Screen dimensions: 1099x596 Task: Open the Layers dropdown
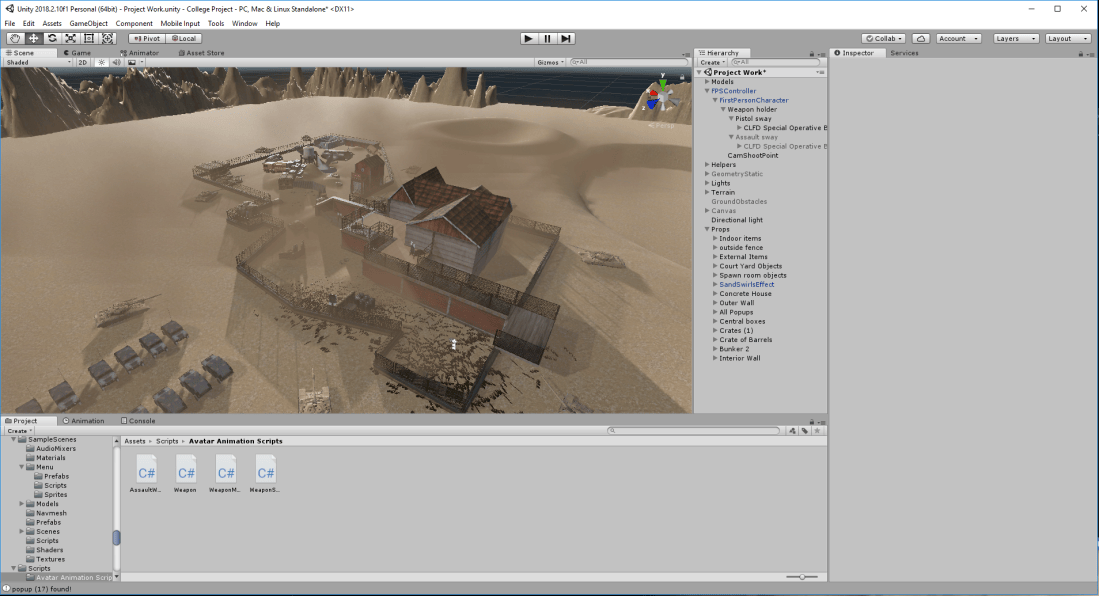[1015, 39]
